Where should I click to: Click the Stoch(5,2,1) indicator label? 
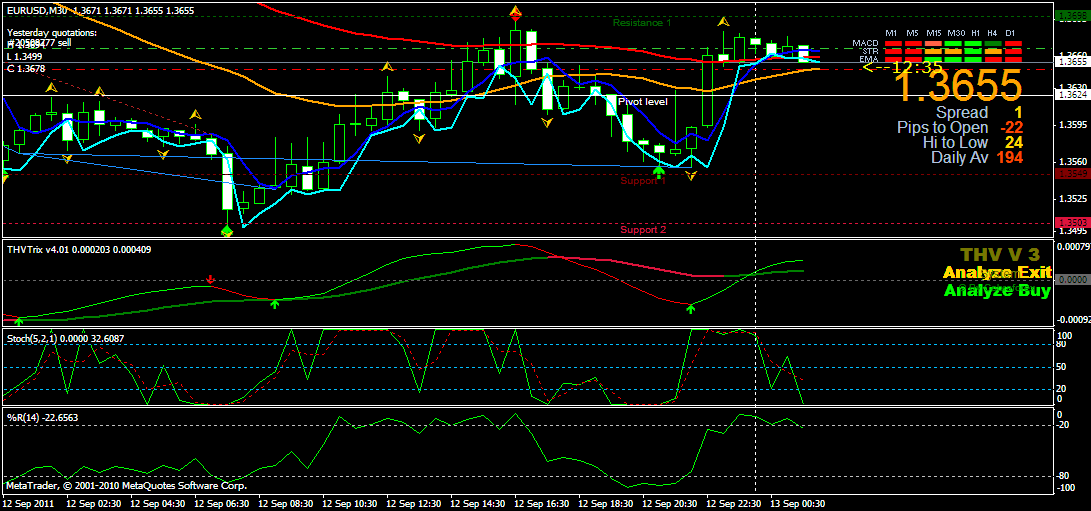(x=65, y=338)
